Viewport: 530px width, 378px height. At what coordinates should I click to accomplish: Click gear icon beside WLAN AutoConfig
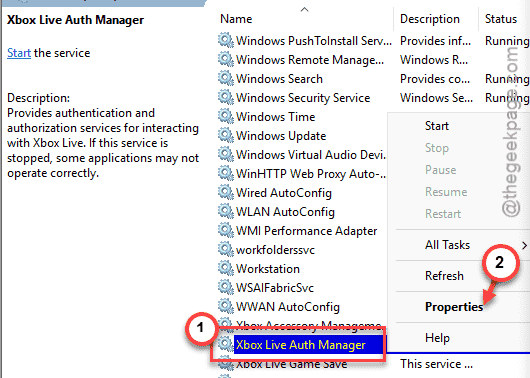coord(225,211)
